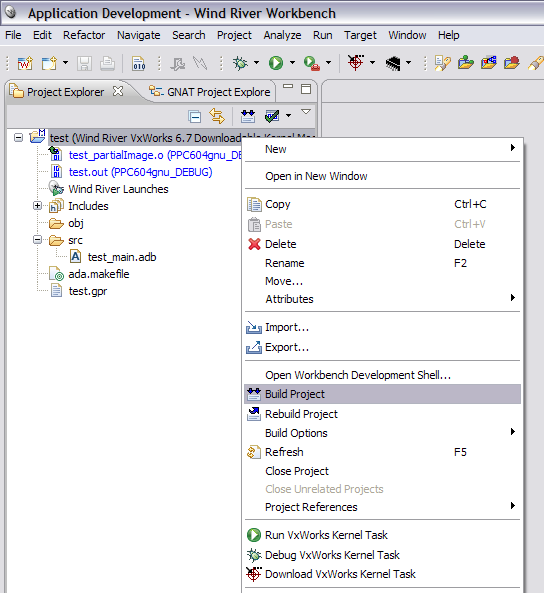Collapse the test project tree node
This screenshot has width=544, height=593.
point(18,137)
